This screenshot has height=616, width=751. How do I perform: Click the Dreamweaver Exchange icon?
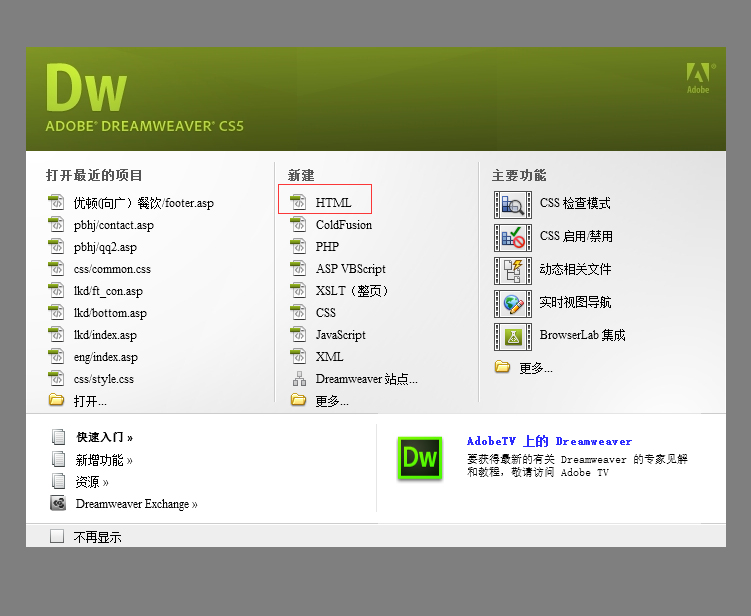[59, 504]
